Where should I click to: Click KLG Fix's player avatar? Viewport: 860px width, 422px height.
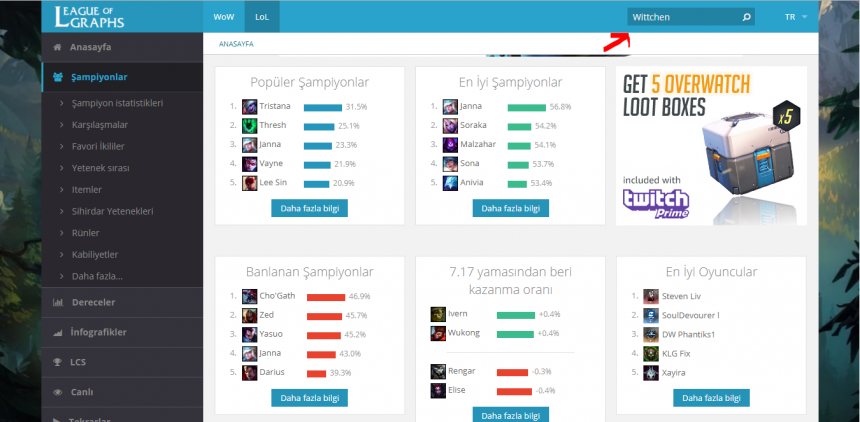[x=651, y=354]
